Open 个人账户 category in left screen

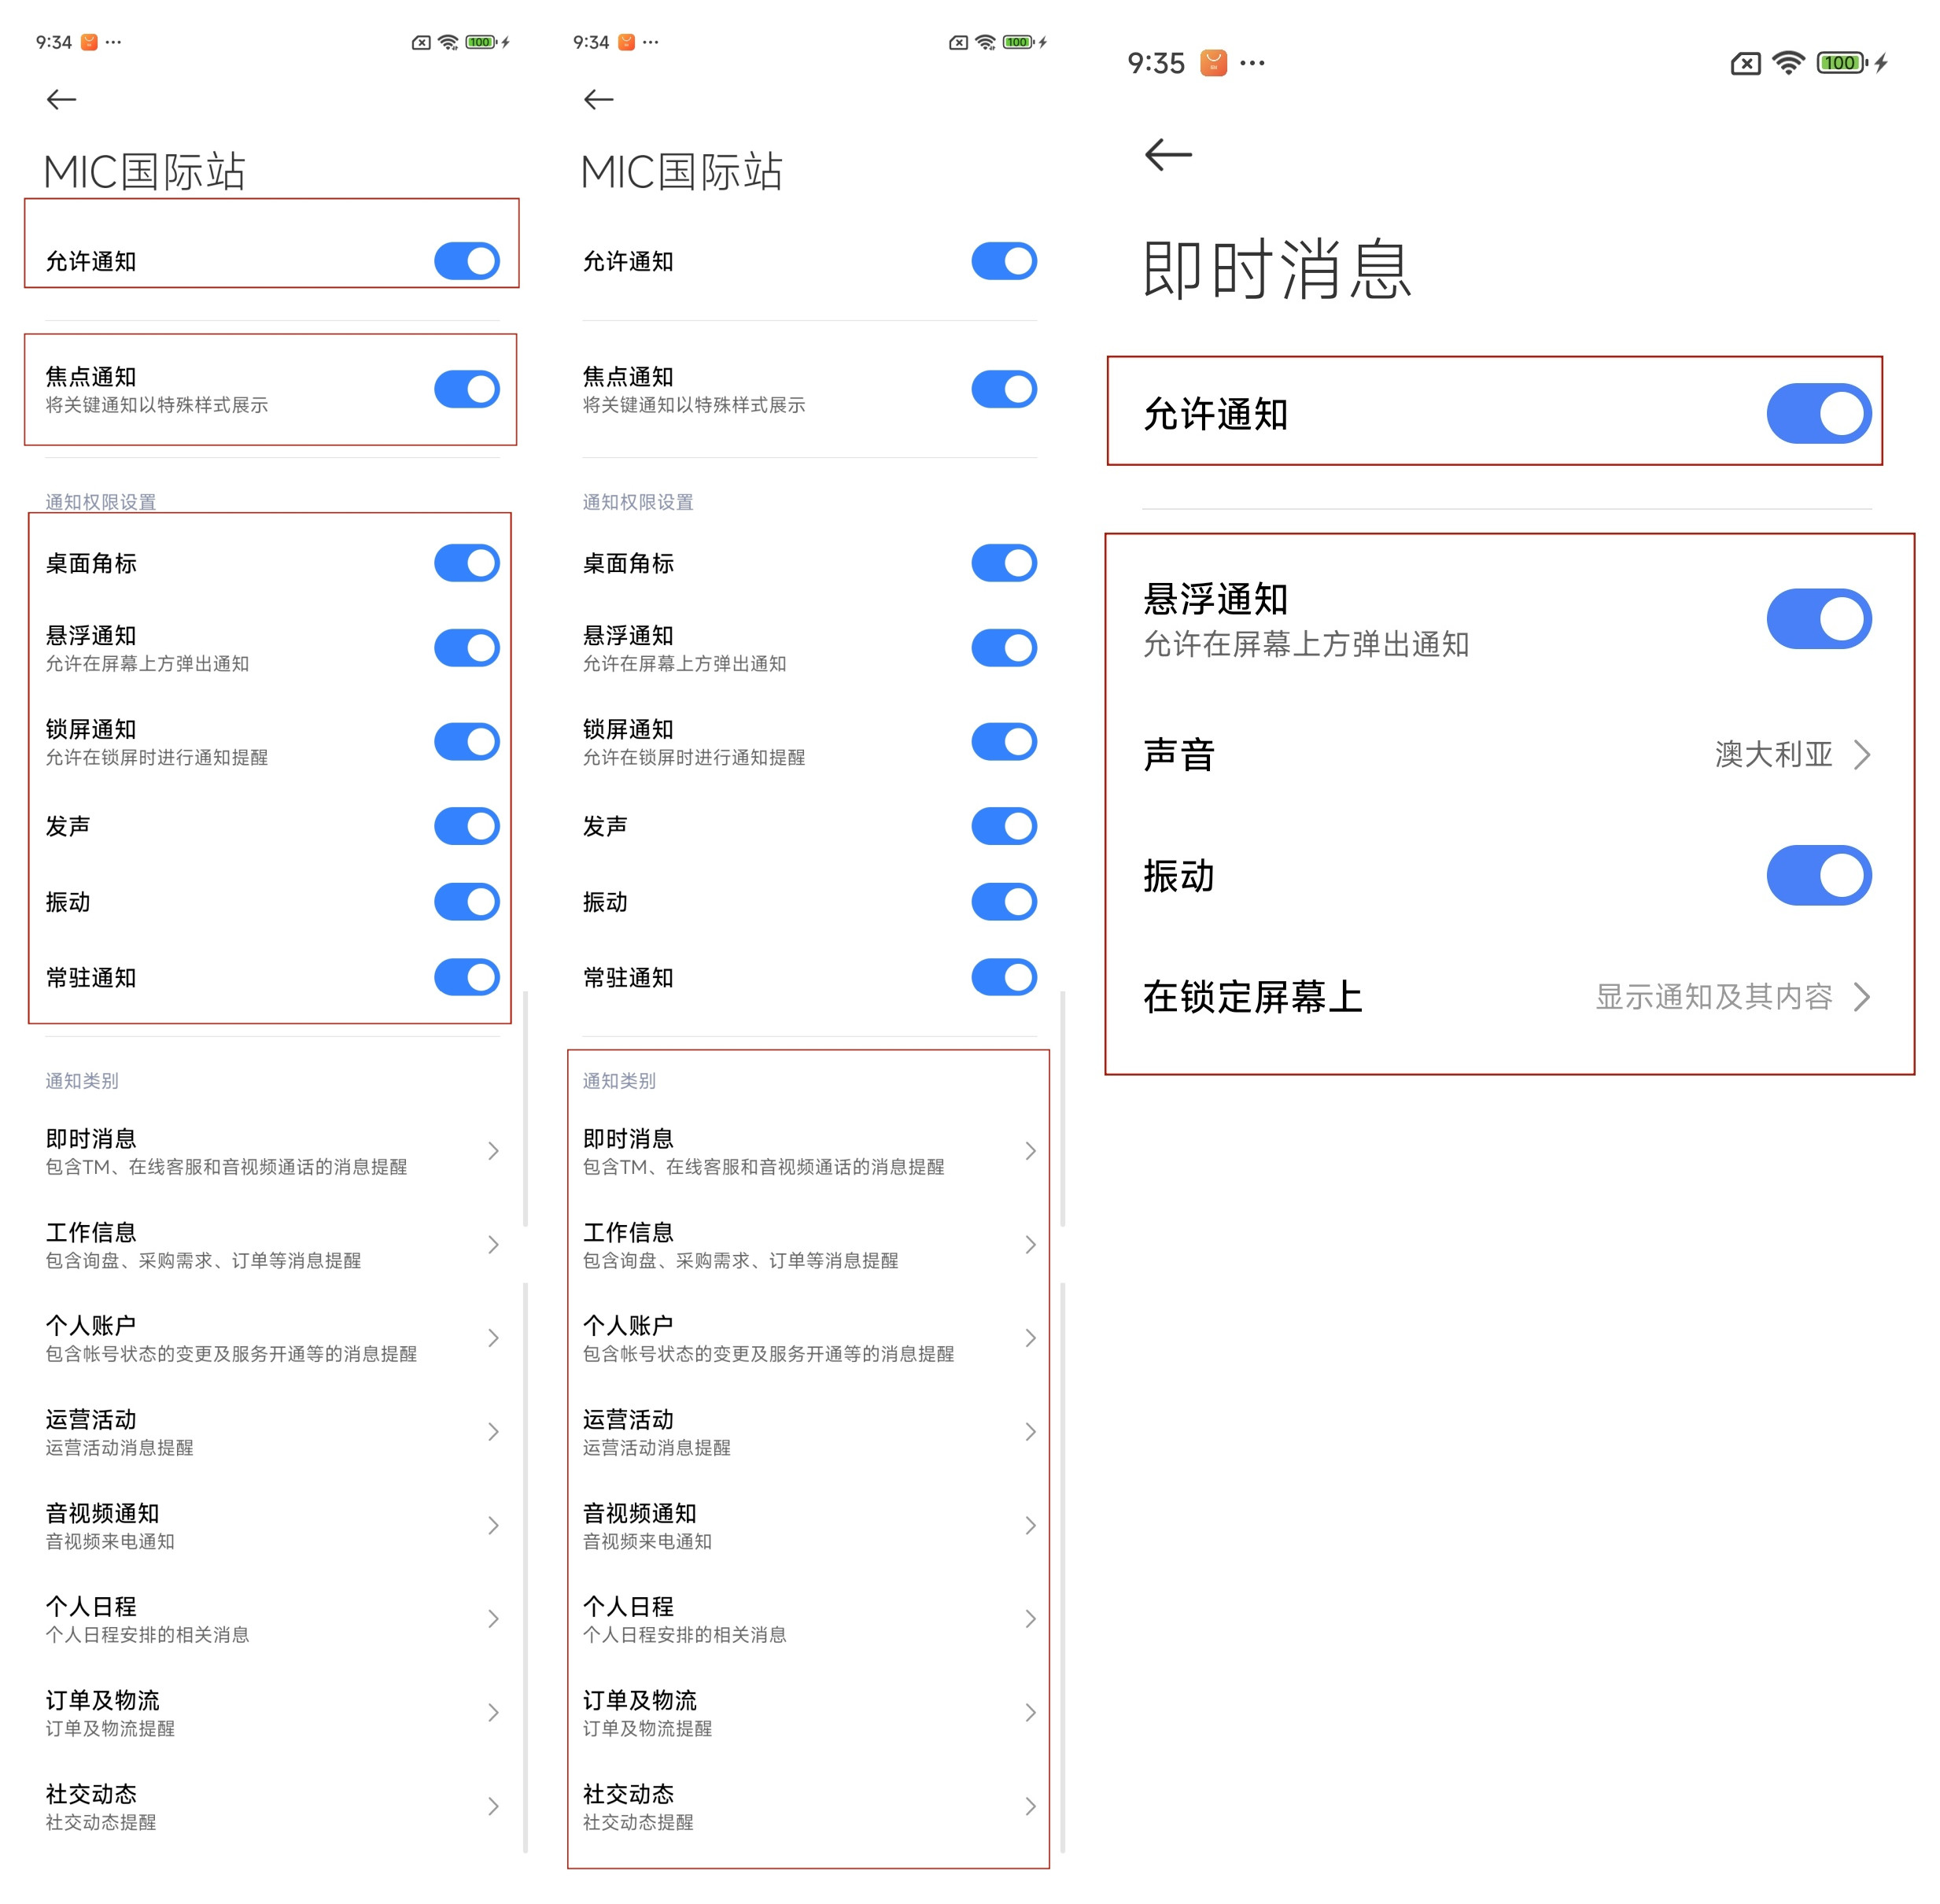[x=272, y=1338]
